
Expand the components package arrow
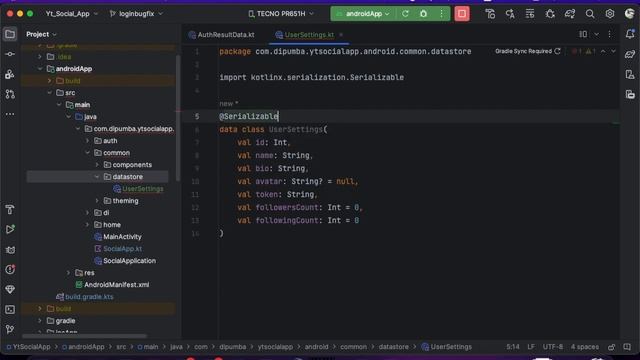point(97,165)
